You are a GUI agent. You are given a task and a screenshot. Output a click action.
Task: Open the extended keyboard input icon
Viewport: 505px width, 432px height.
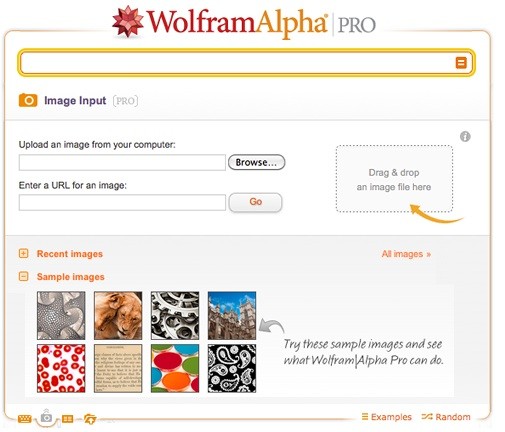tap(24, 419)
